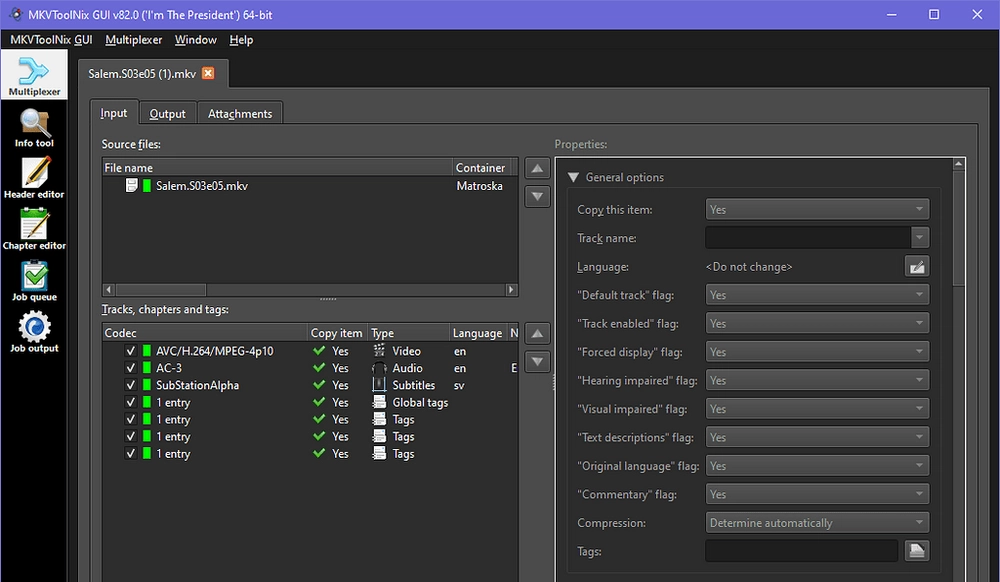The width and height of the screenshot is (1000, 582).
Task: Open the Track enabled flag dropdown
Action: (x=817, y=323)
